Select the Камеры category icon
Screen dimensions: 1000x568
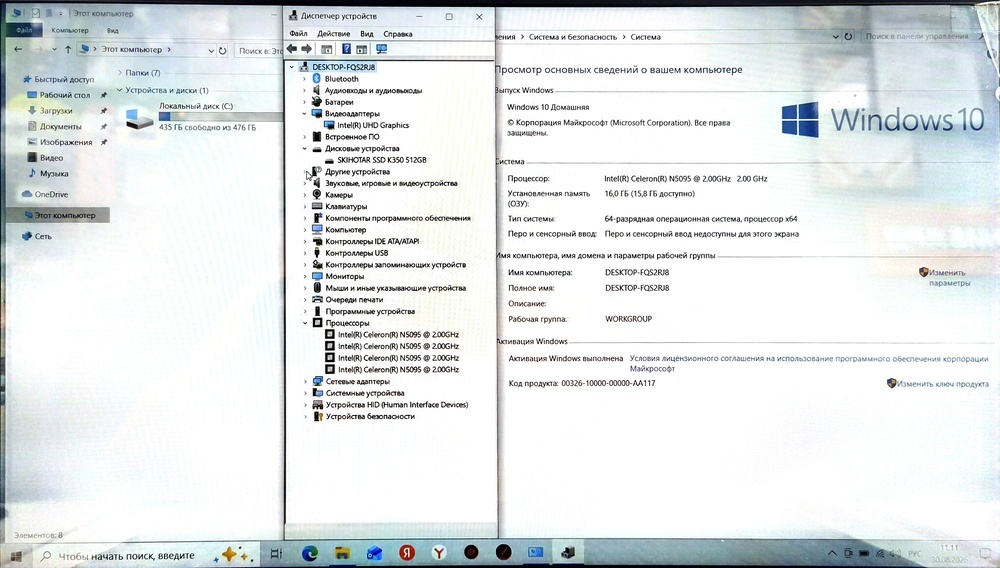[x=317, y=195]
